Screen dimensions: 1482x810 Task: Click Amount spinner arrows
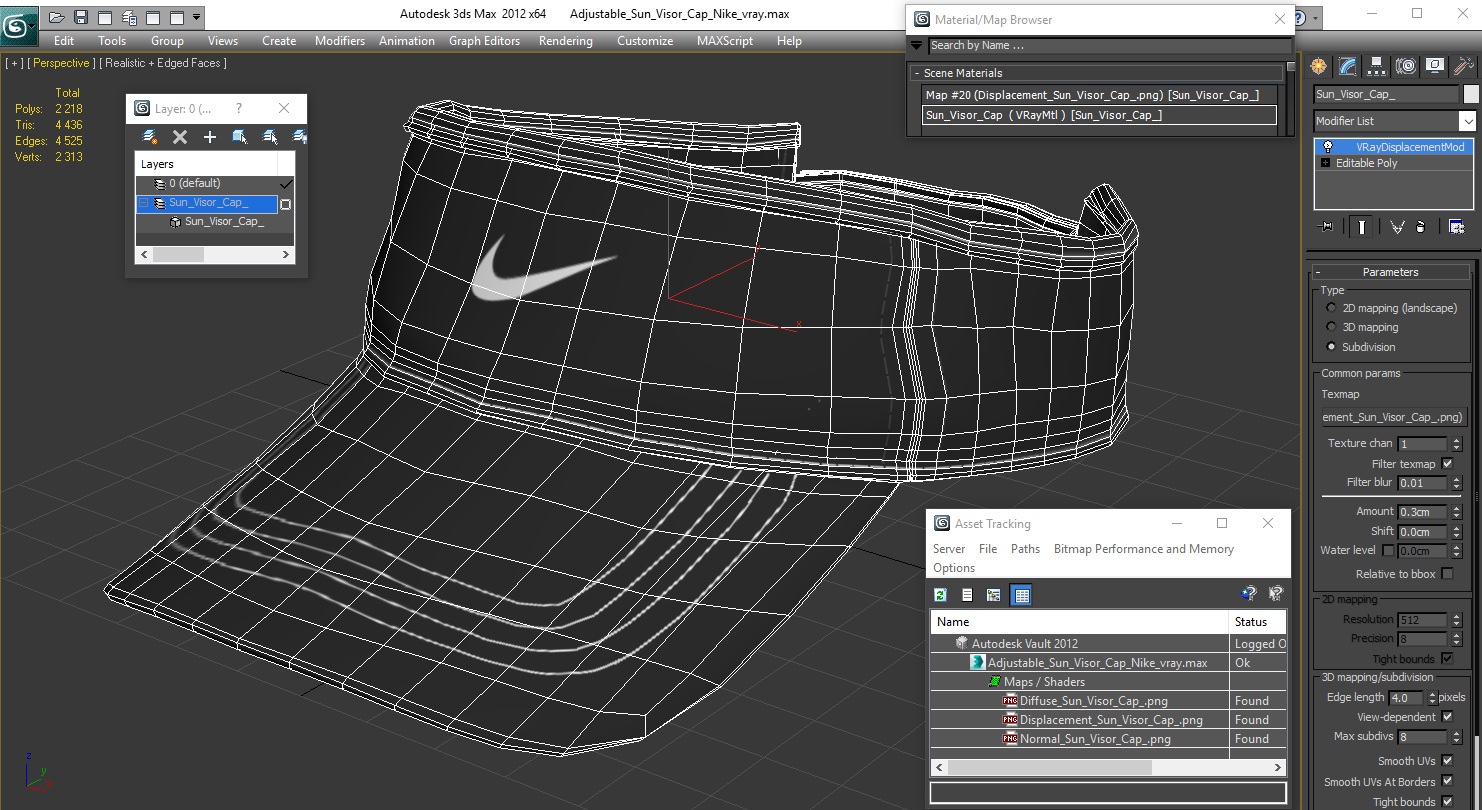[1456, 512]
